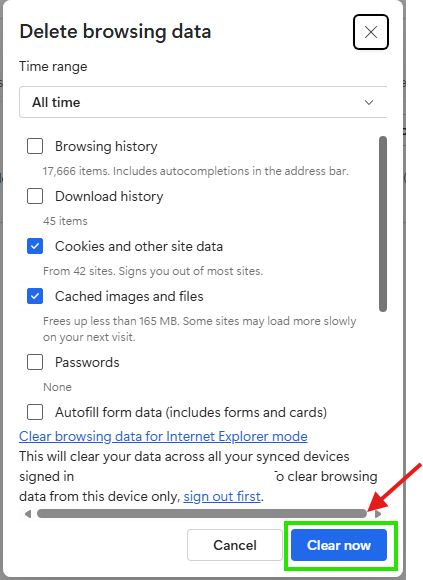The height and width of the screenshot is (580, 423).
Task: Click the Cancel button
Action: (235, 545)
